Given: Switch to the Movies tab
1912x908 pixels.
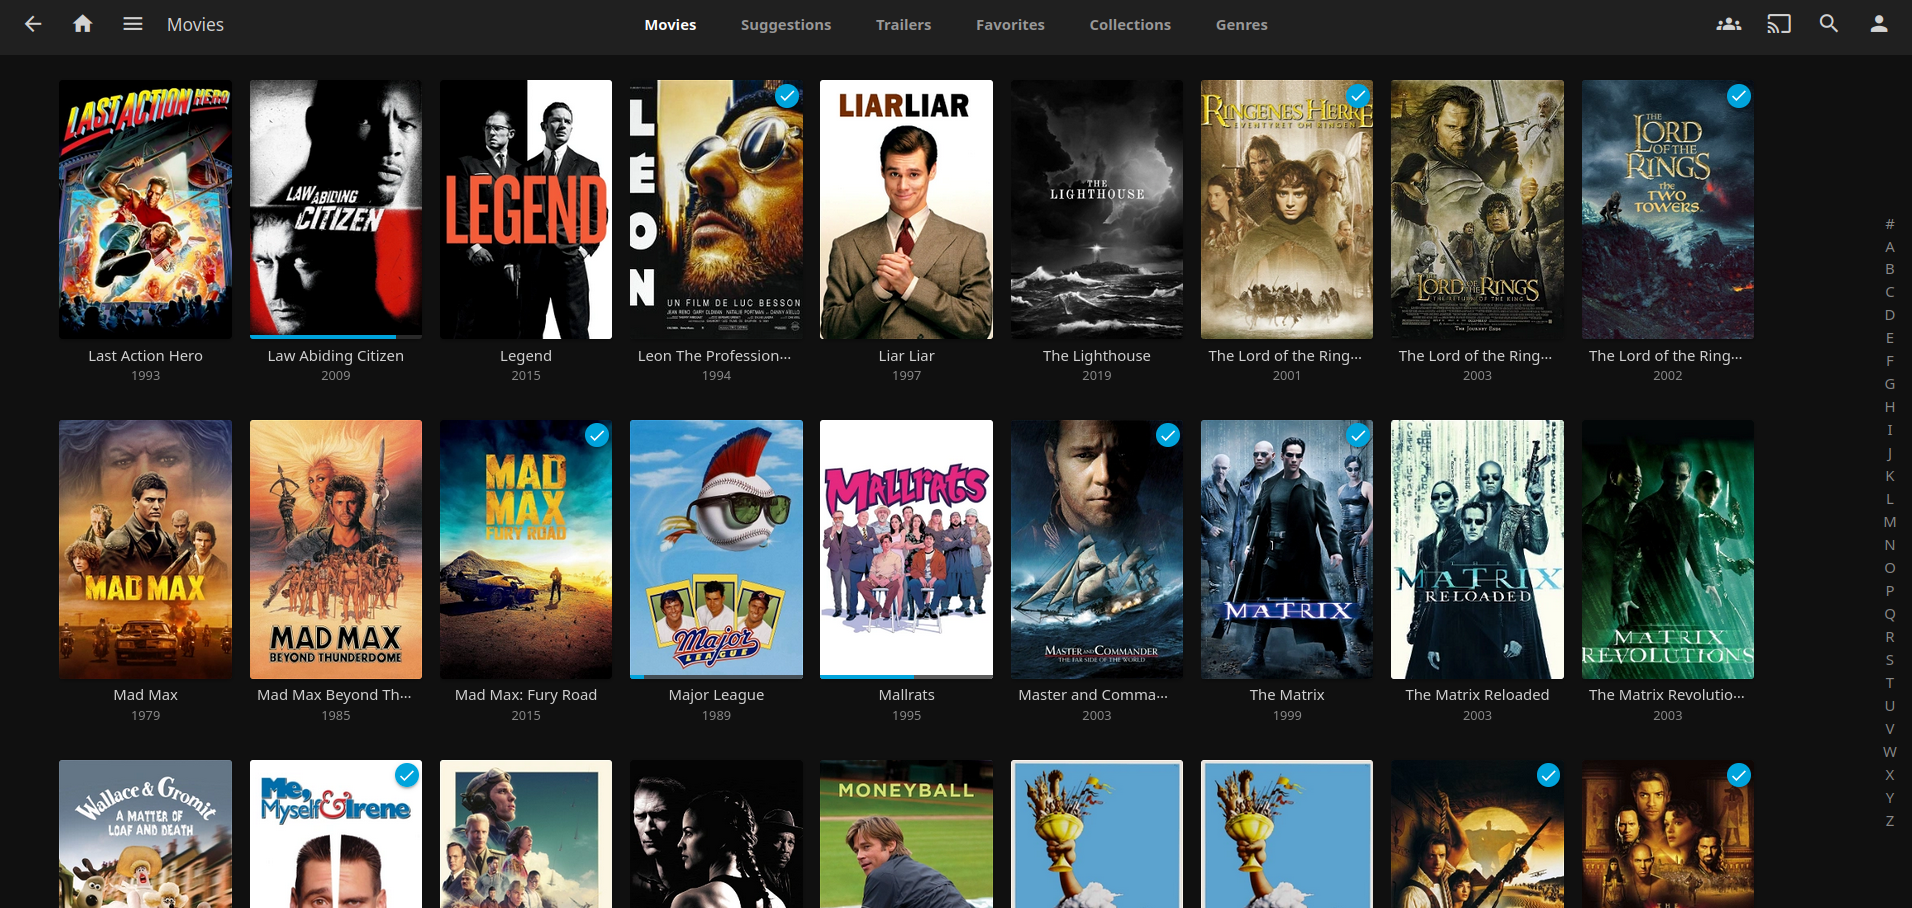Looking at the screenshot, I should tap(670, 25).
